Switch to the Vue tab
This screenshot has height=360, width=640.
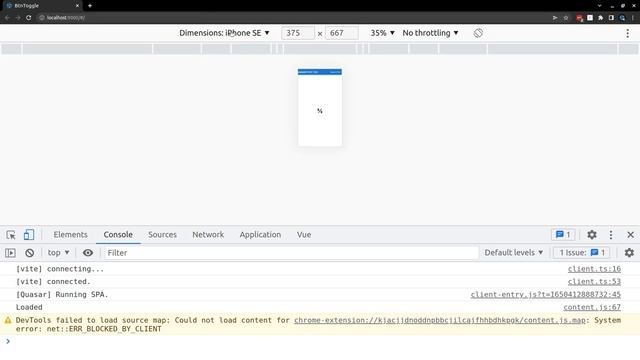(x=304, y=235)
